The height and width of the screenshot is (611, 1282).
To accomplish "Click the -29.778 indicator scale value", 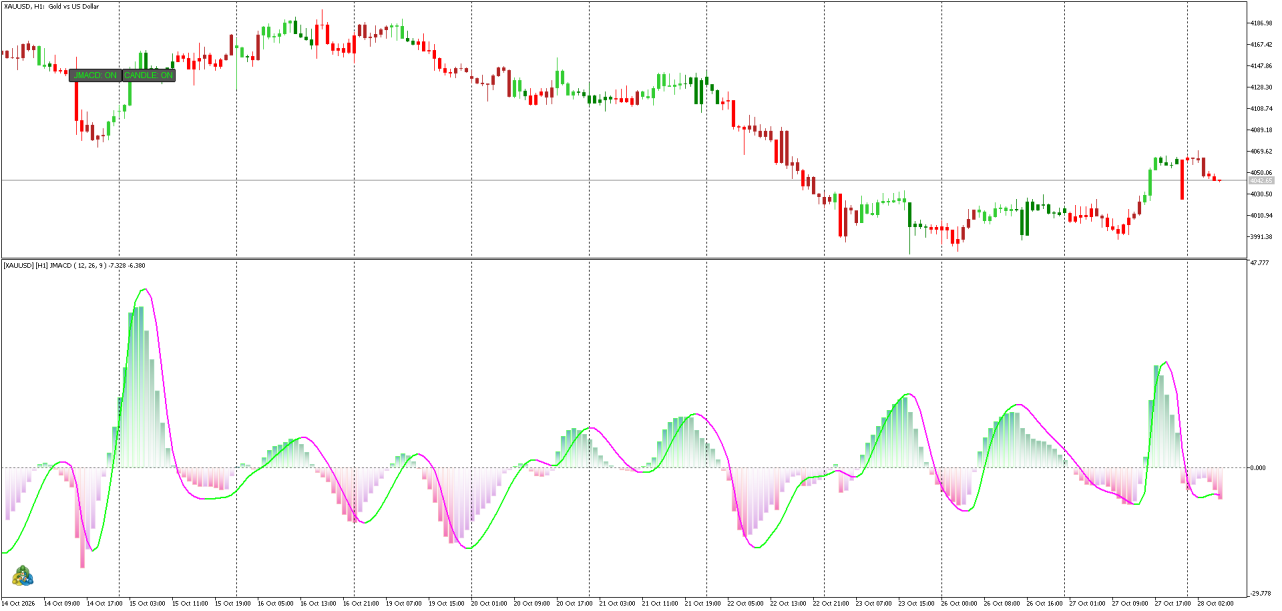I will (1259, 593).
